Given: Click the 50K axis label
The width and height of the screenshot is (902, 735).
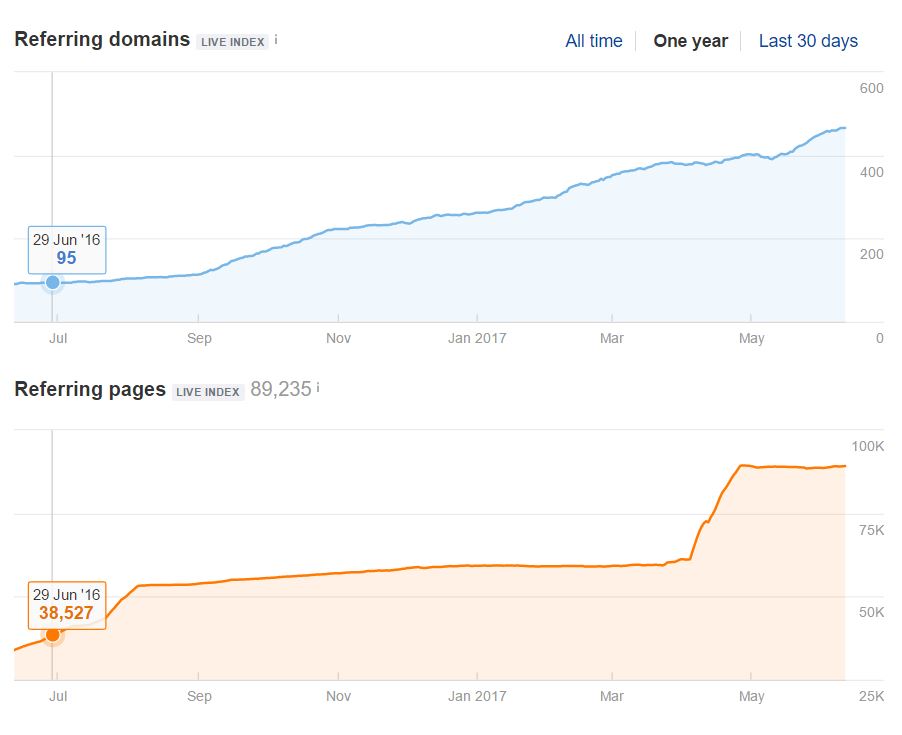Looking at the screenshot, I should (x=871, y=612).
